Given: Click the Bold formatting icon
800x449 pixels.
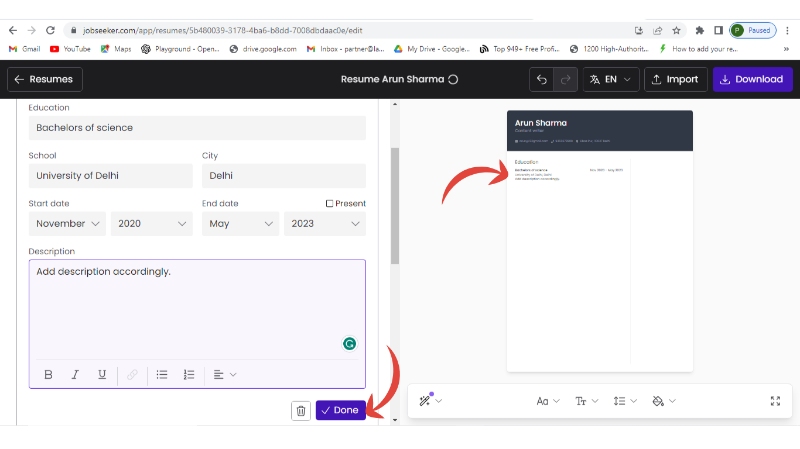Looking at the screenshot, I should tap(48, 375).
